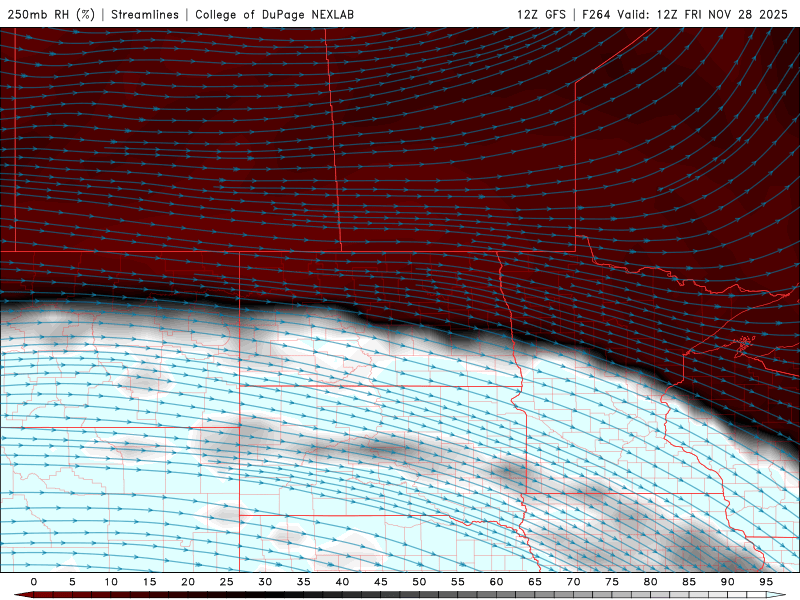Image resolution: width=800 pixels, height=600 pixels.
Task: Click the "F264" forecast hour text
Action: pyautogui.click(x=596, y=14)
